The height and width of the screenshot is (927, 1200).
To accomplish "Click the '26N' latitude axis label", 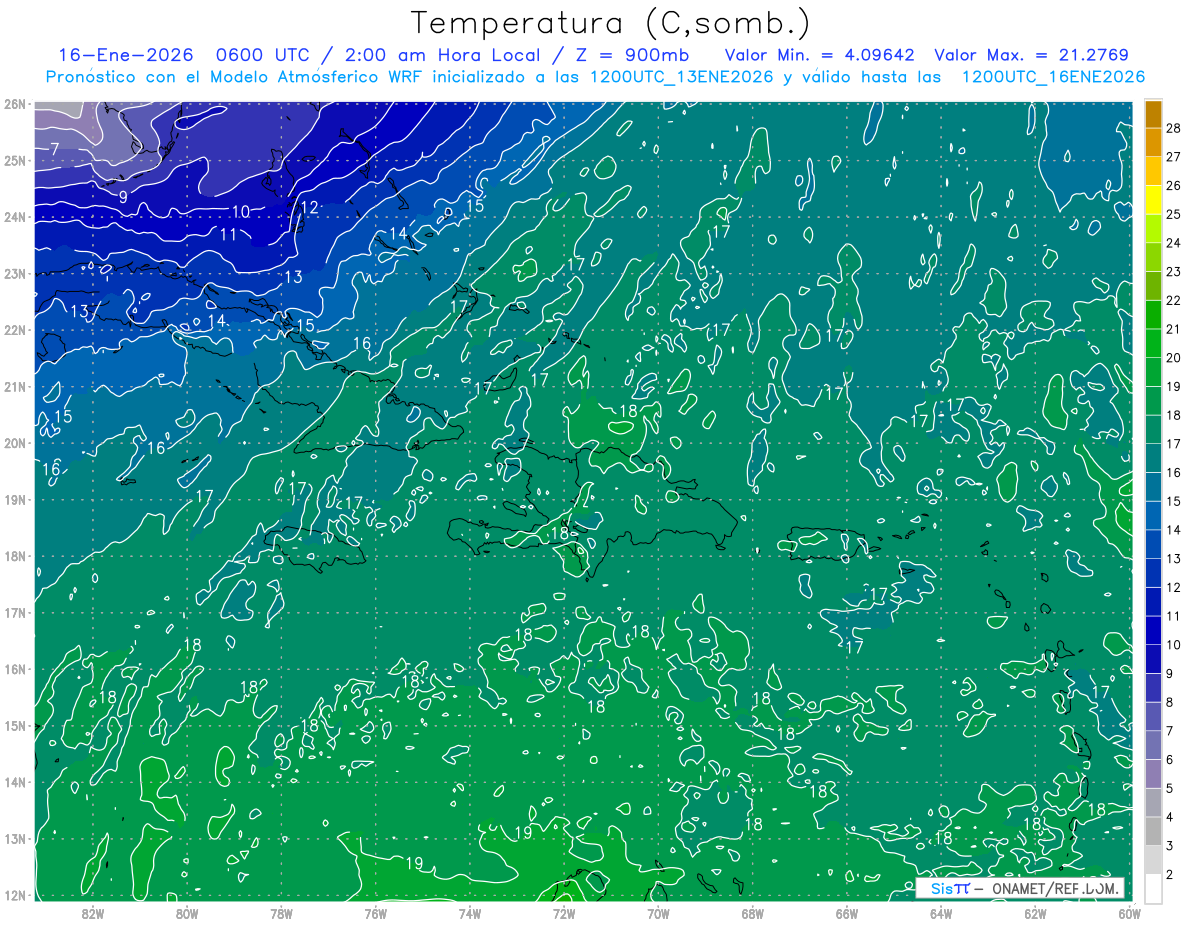I will point(15,104).
